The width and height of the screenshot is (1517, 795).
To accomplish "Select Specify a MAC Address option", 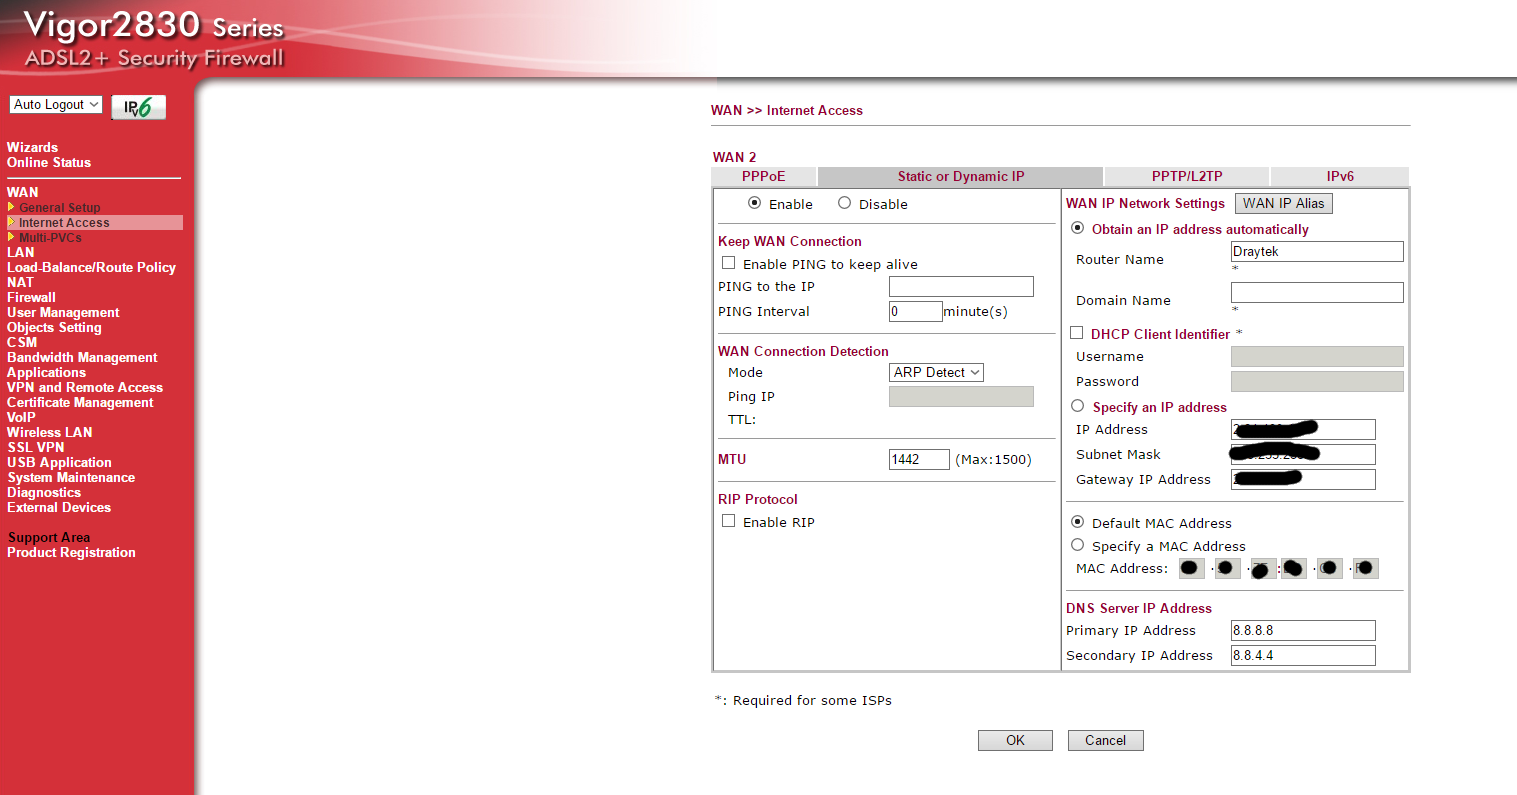I will pyautogui.click(x=1078, y=545).
